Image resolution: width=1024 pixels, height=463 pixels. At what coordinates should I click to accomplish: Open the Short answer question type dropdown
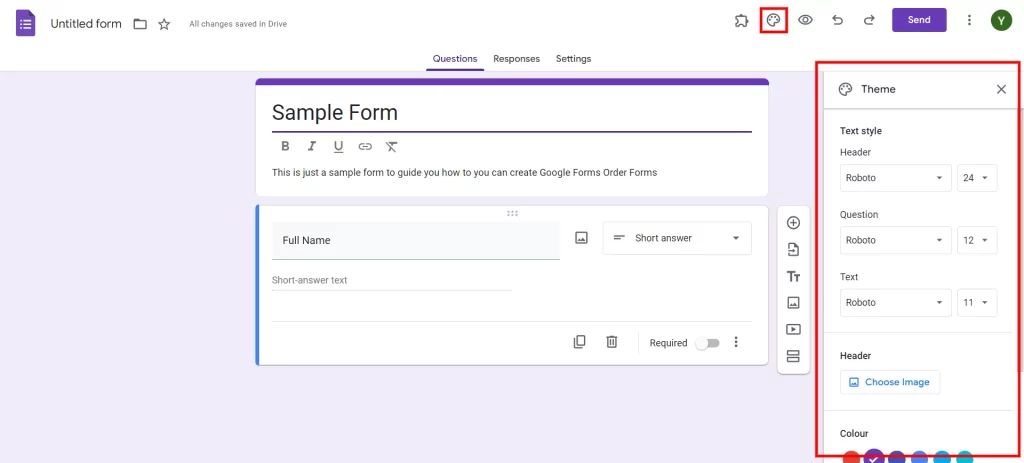677,238
